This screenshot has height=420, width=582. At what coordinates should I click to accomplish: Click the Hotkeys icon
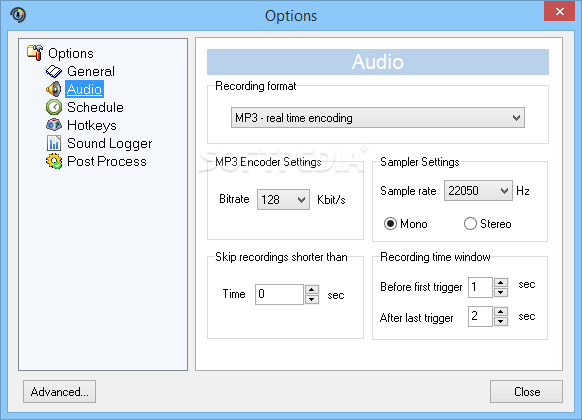coord(54,125)
